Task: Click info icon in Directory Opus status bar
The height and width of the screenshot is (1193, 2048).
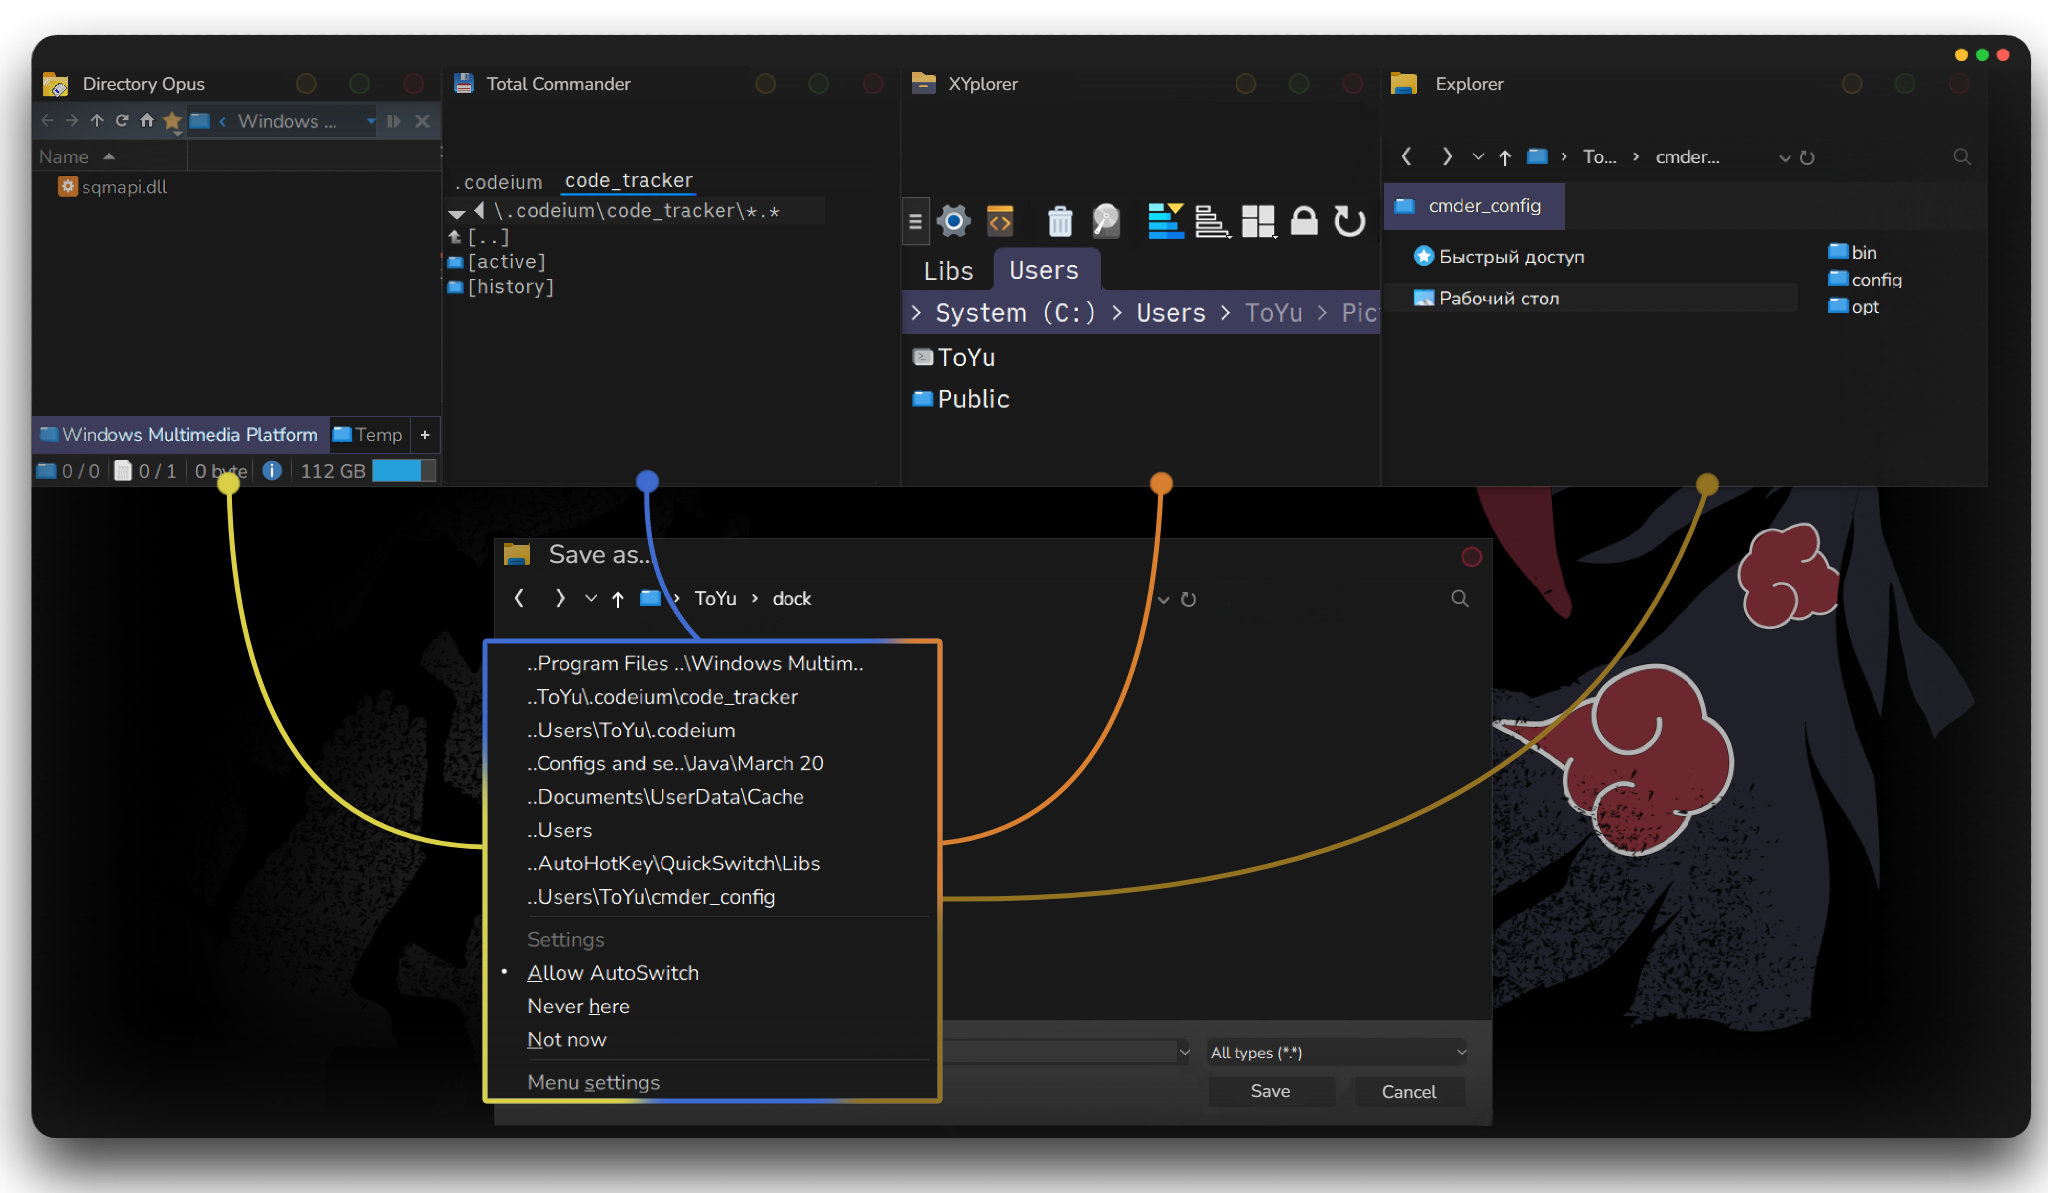Action: coord(272,470)
